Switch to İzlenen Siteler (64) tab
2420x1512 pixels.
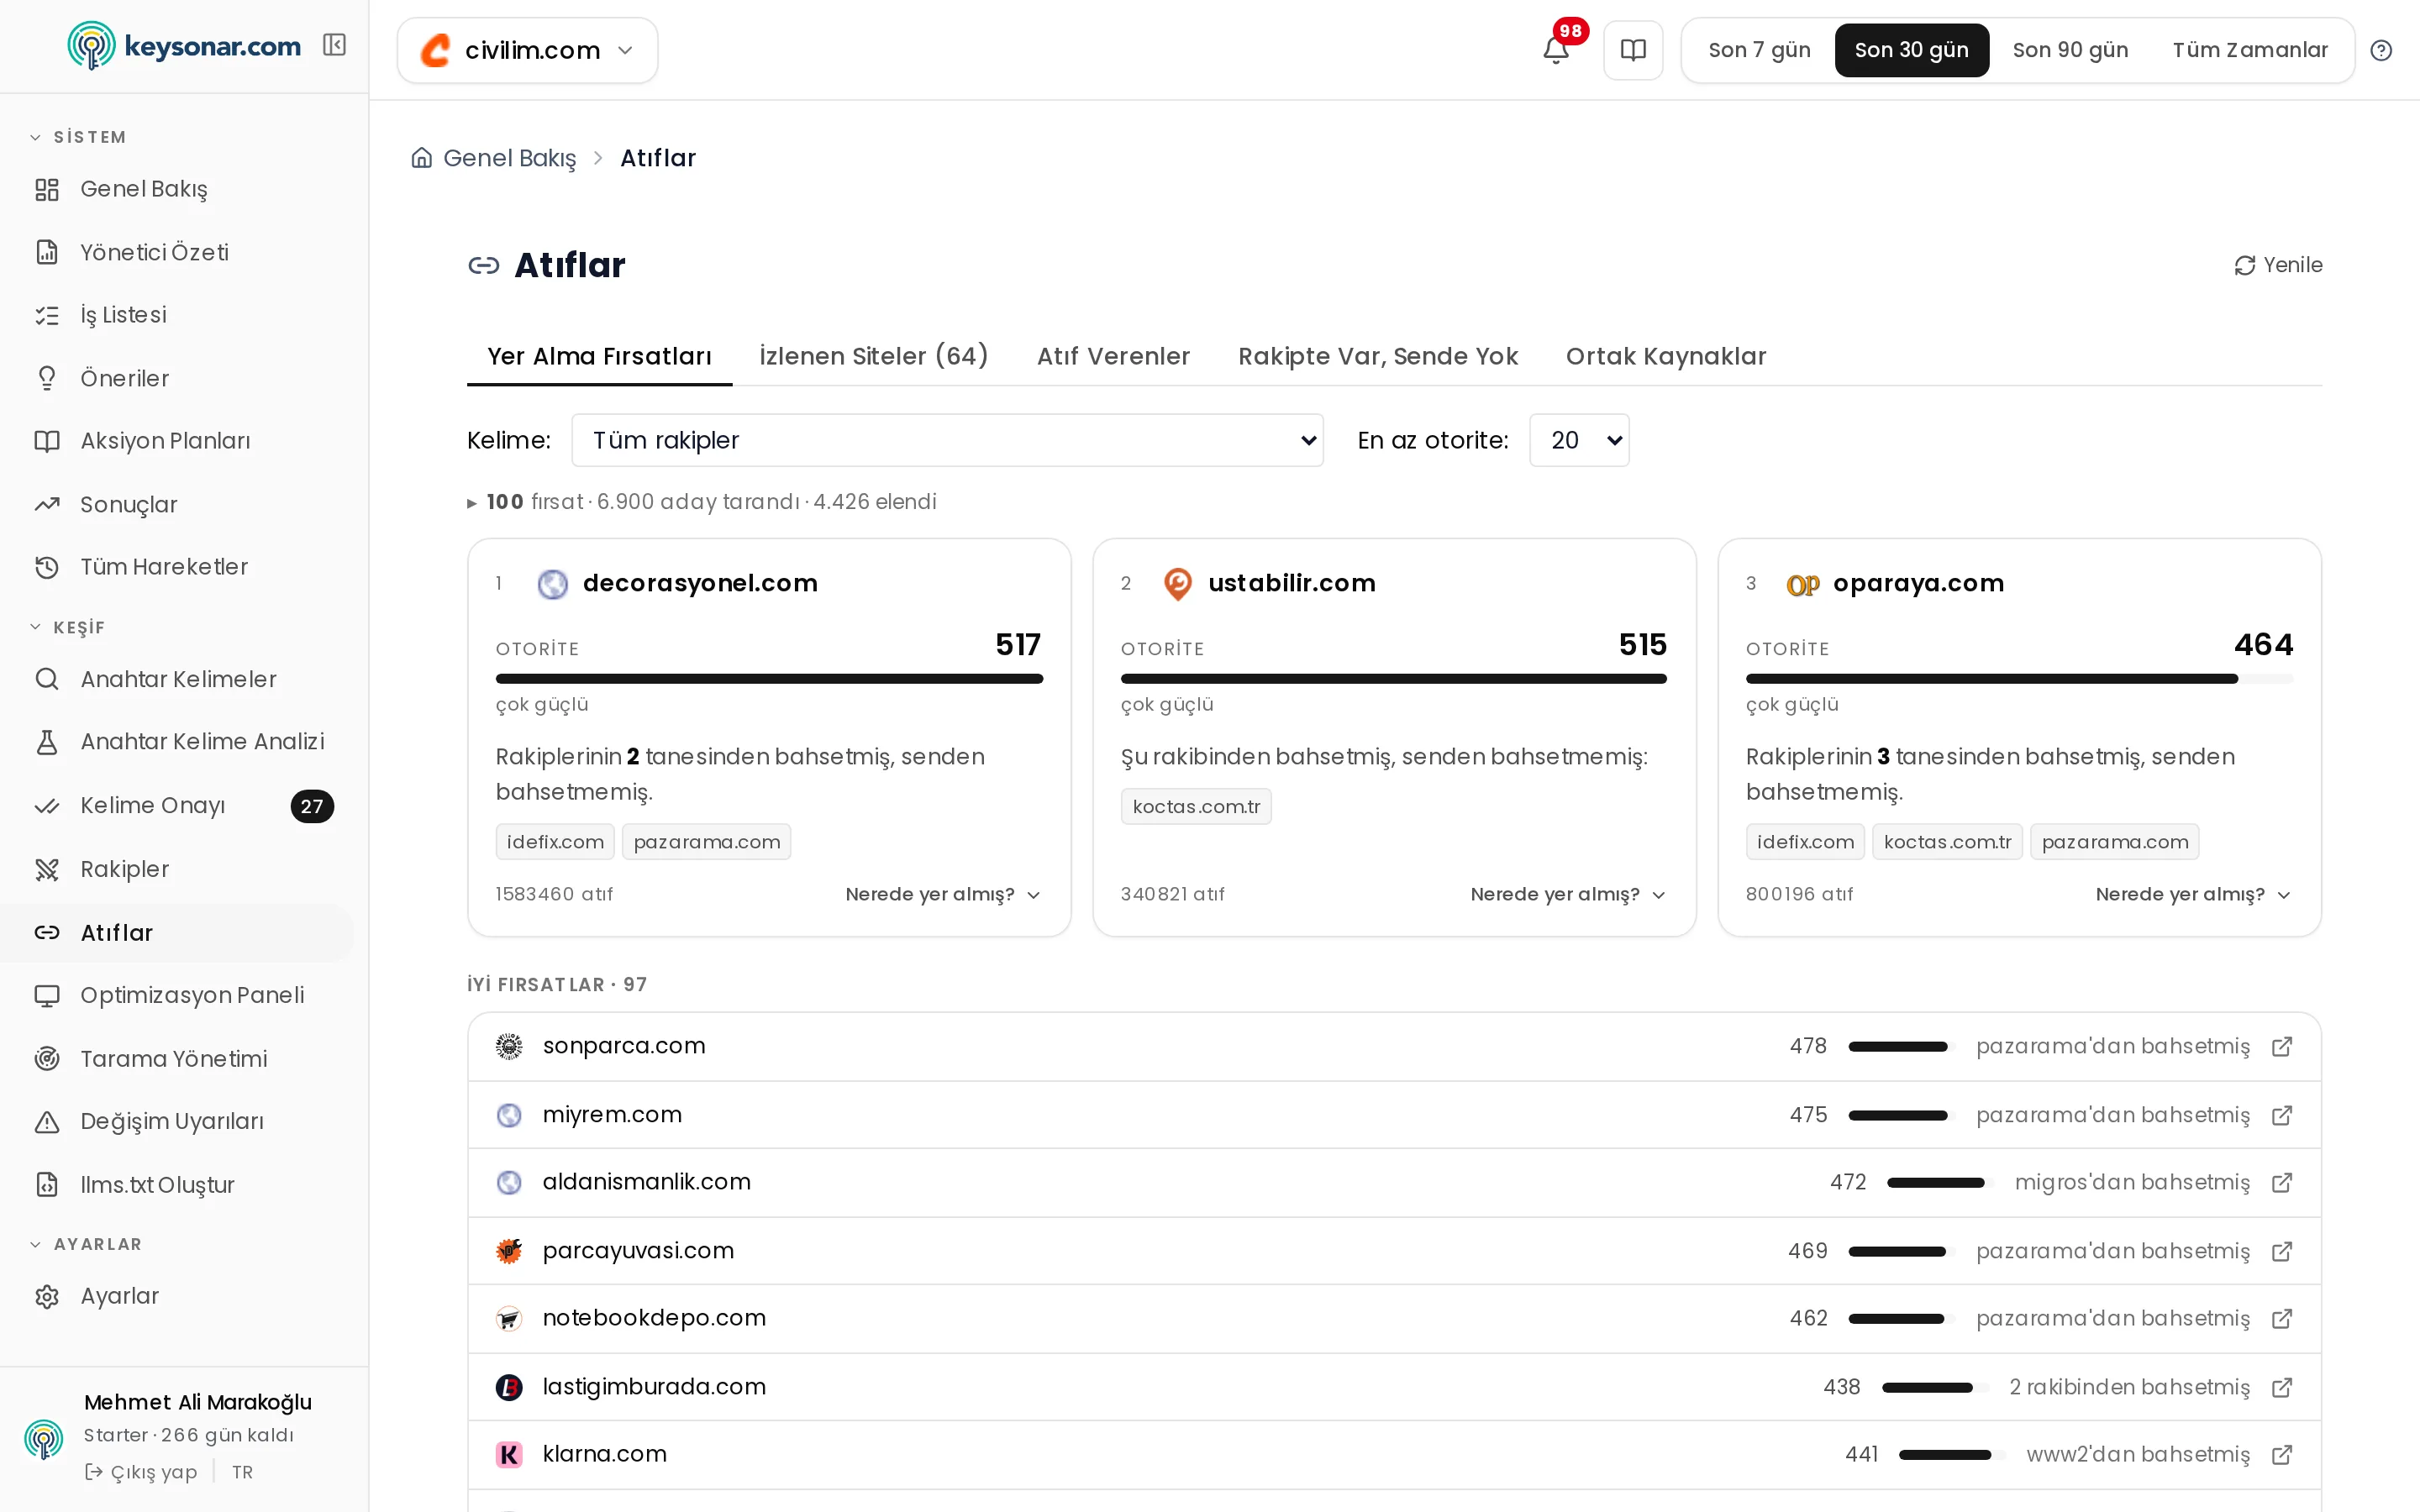(874, 356)
